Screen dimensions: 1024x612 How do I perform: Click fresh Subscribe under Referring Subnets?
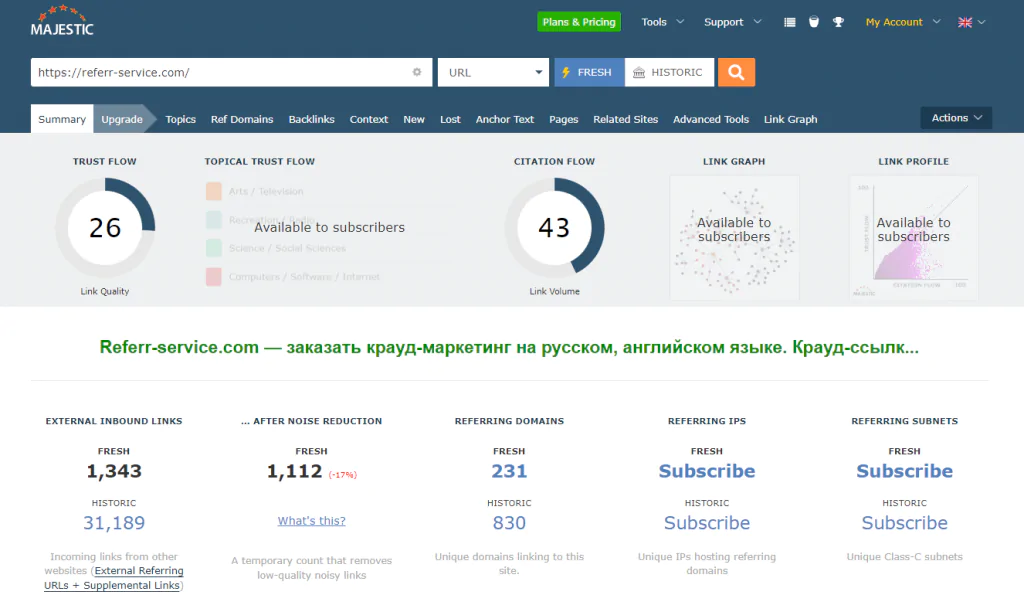click(904, 471)
